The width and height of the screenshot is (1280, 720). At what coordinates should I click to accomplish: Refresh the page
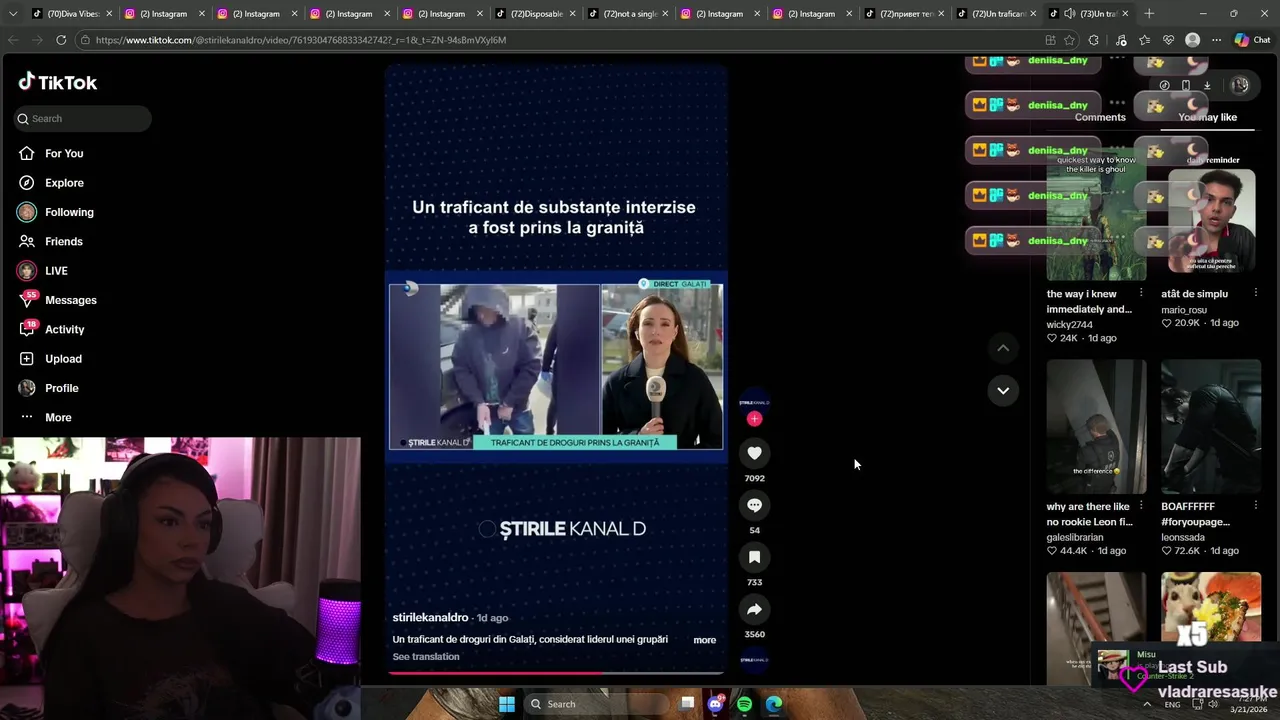coord(61,40)
